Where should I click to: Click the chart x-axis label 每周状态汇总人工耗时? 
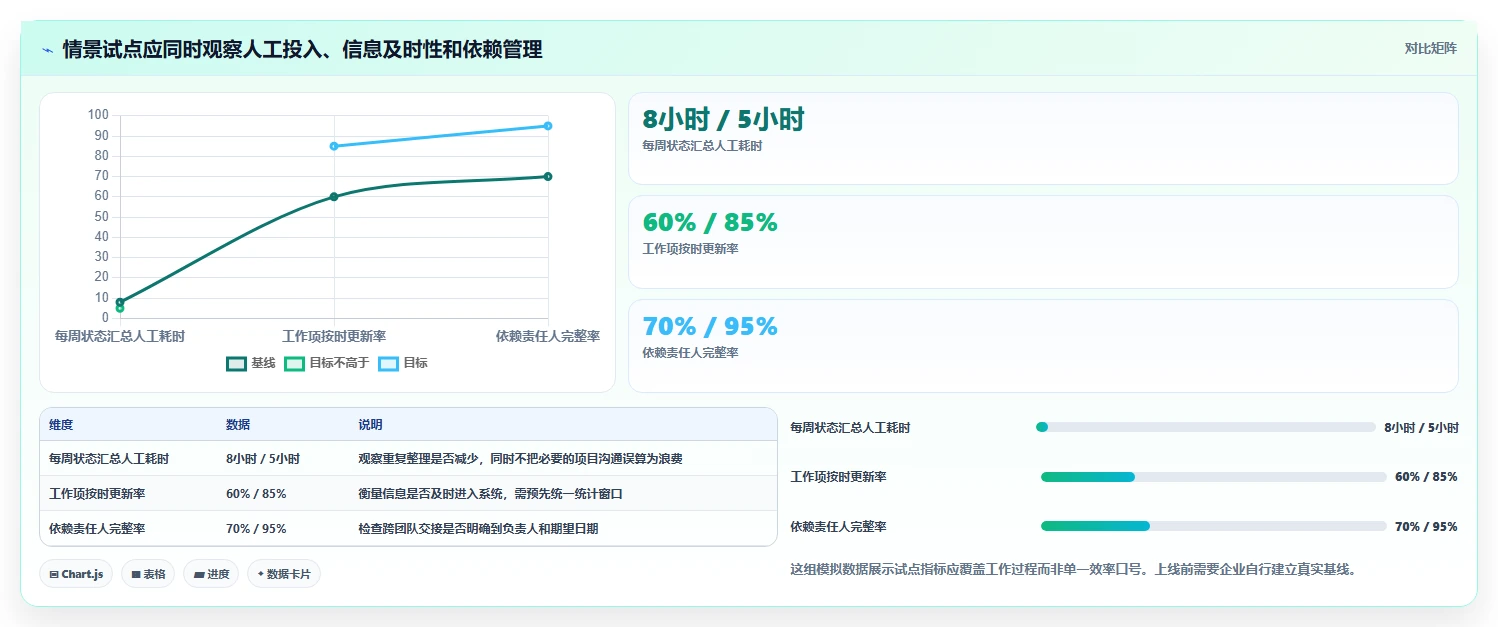(x=120, y=336)
